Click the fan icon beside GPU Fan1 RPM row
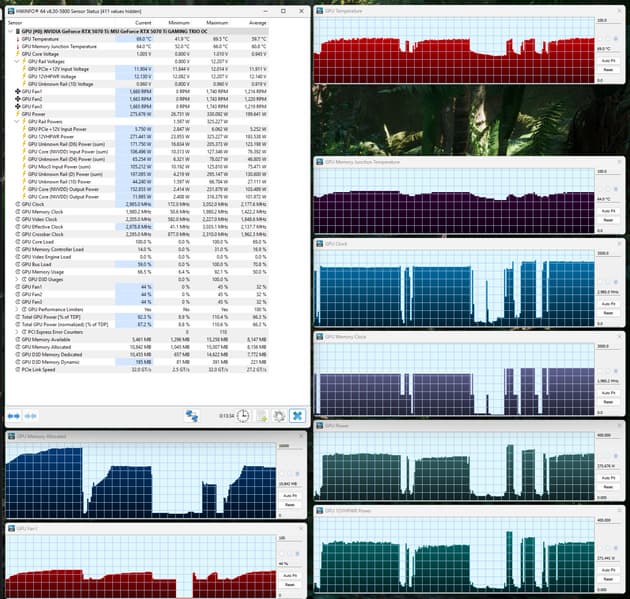 [18, 92]
